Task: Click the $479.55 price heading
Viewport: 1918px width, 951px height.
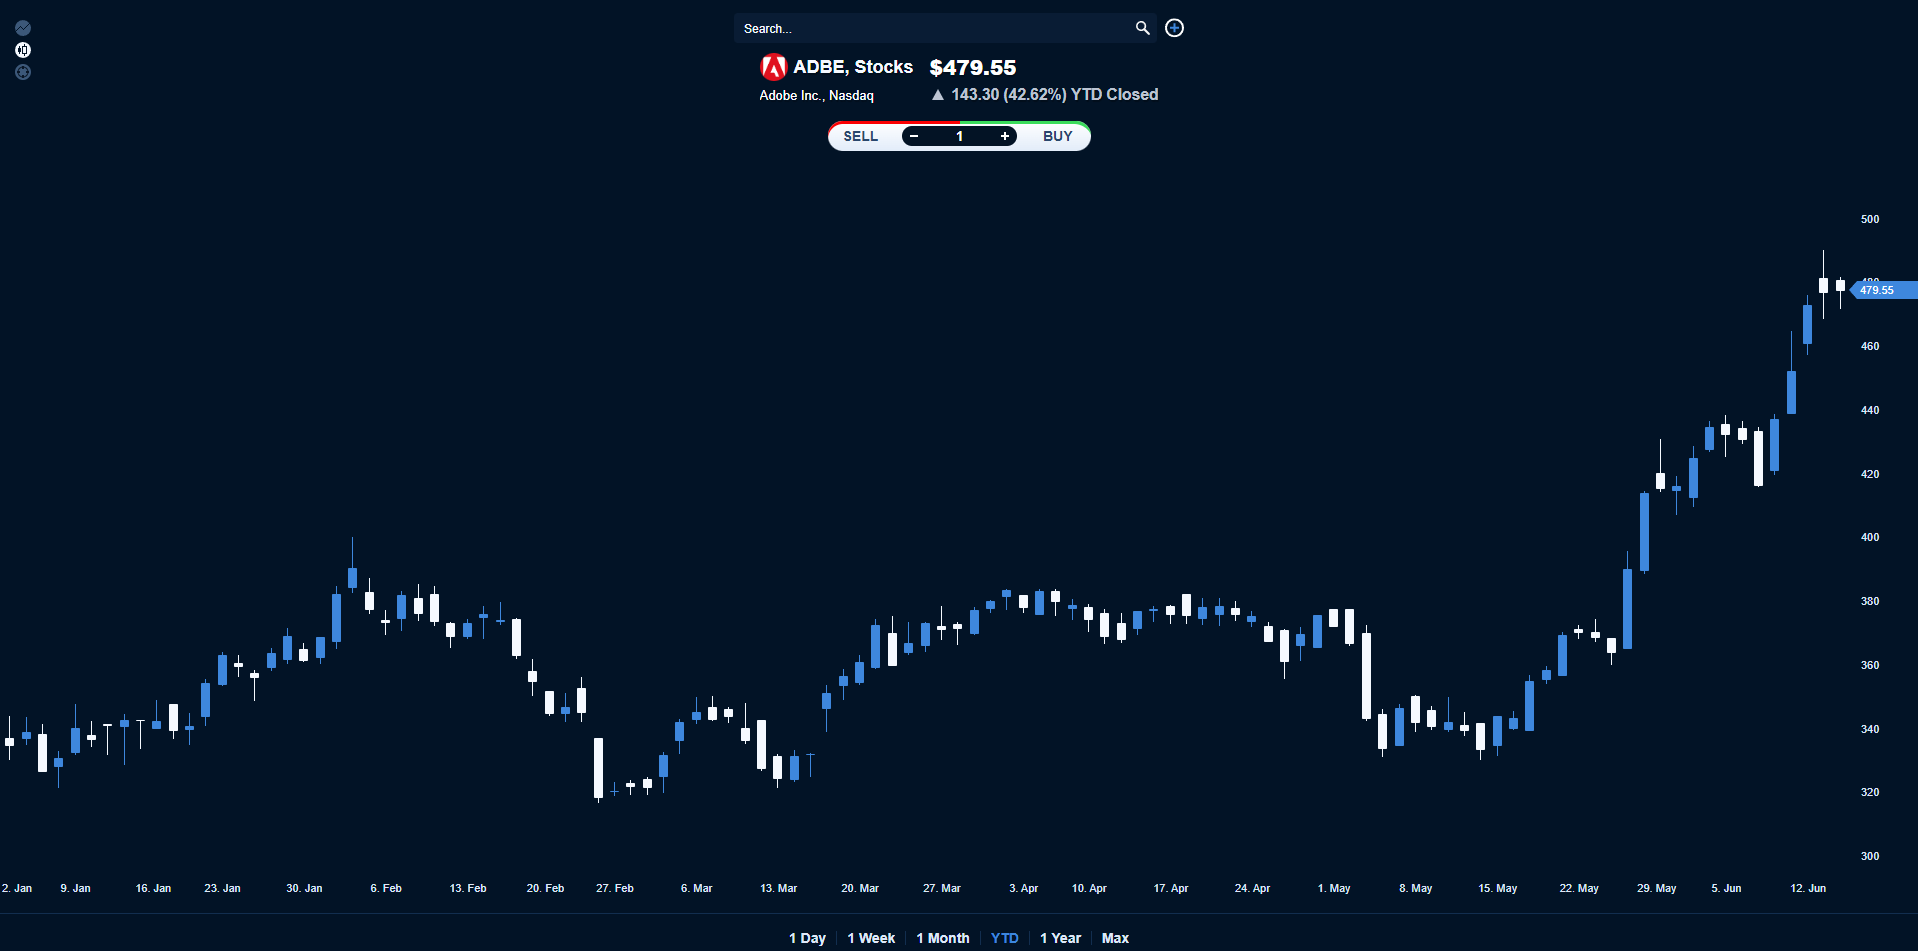Action: (x=972, y=67)
